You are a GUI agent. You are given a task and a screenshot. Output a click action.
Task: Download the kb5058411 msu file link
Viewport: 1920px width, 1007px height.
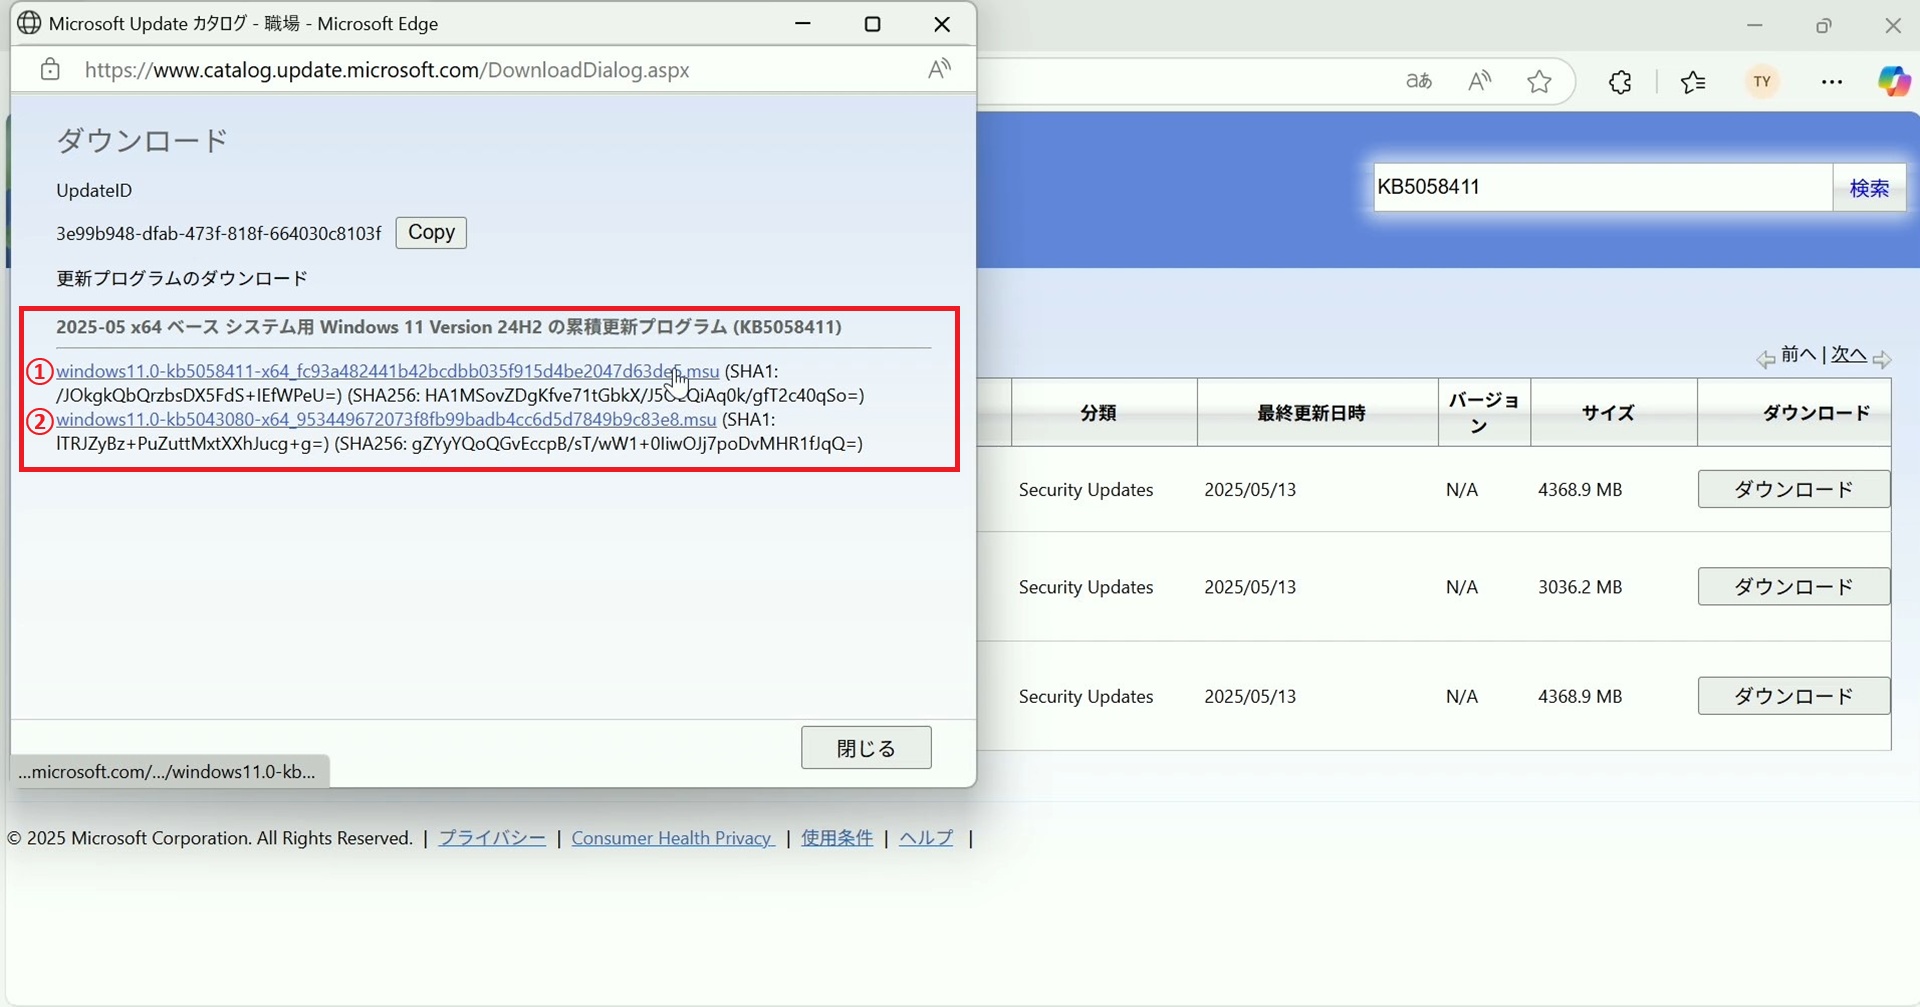[x=387, y=371]
